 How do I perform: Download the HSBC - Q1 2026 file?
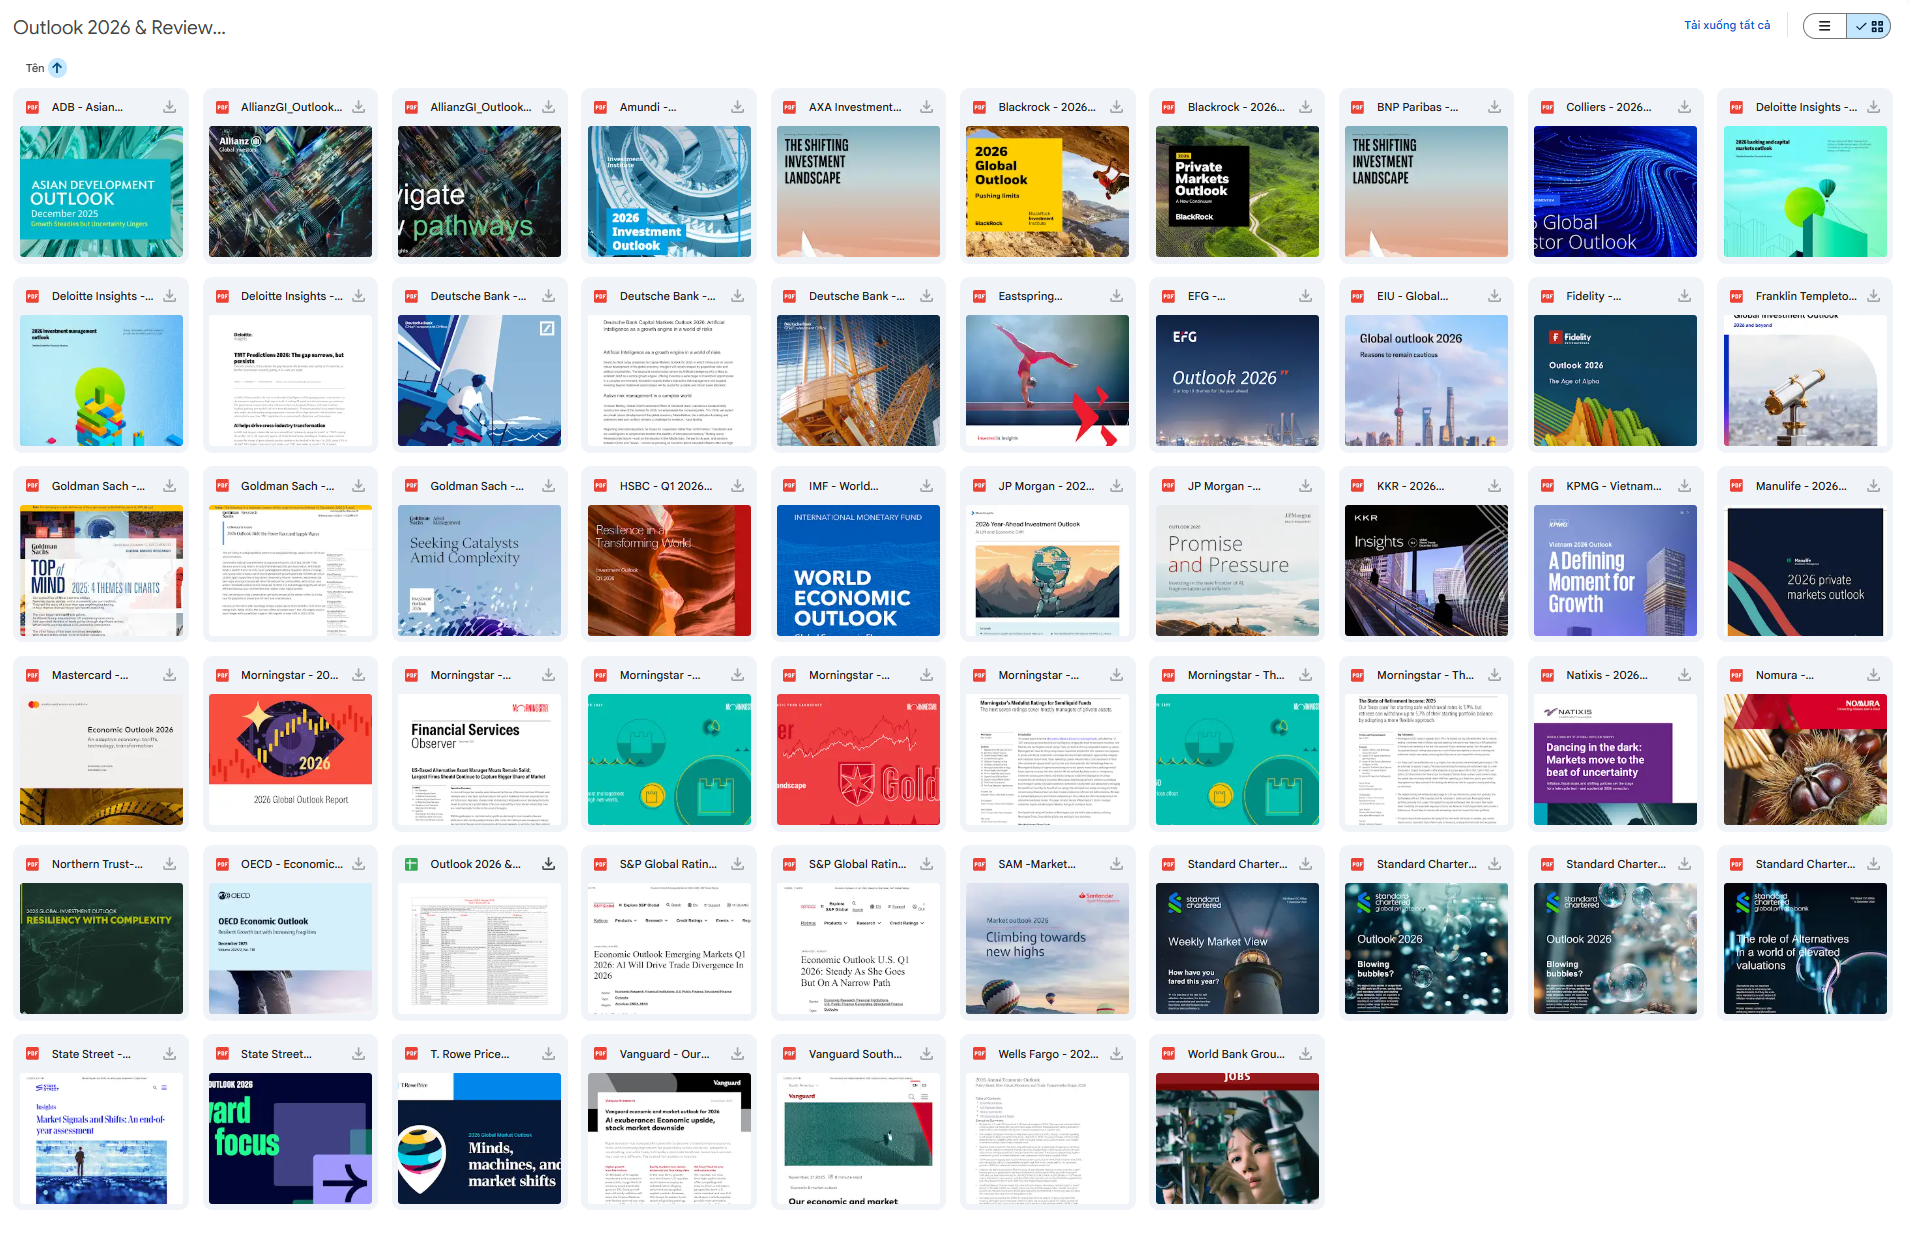(x=737, y=486)
